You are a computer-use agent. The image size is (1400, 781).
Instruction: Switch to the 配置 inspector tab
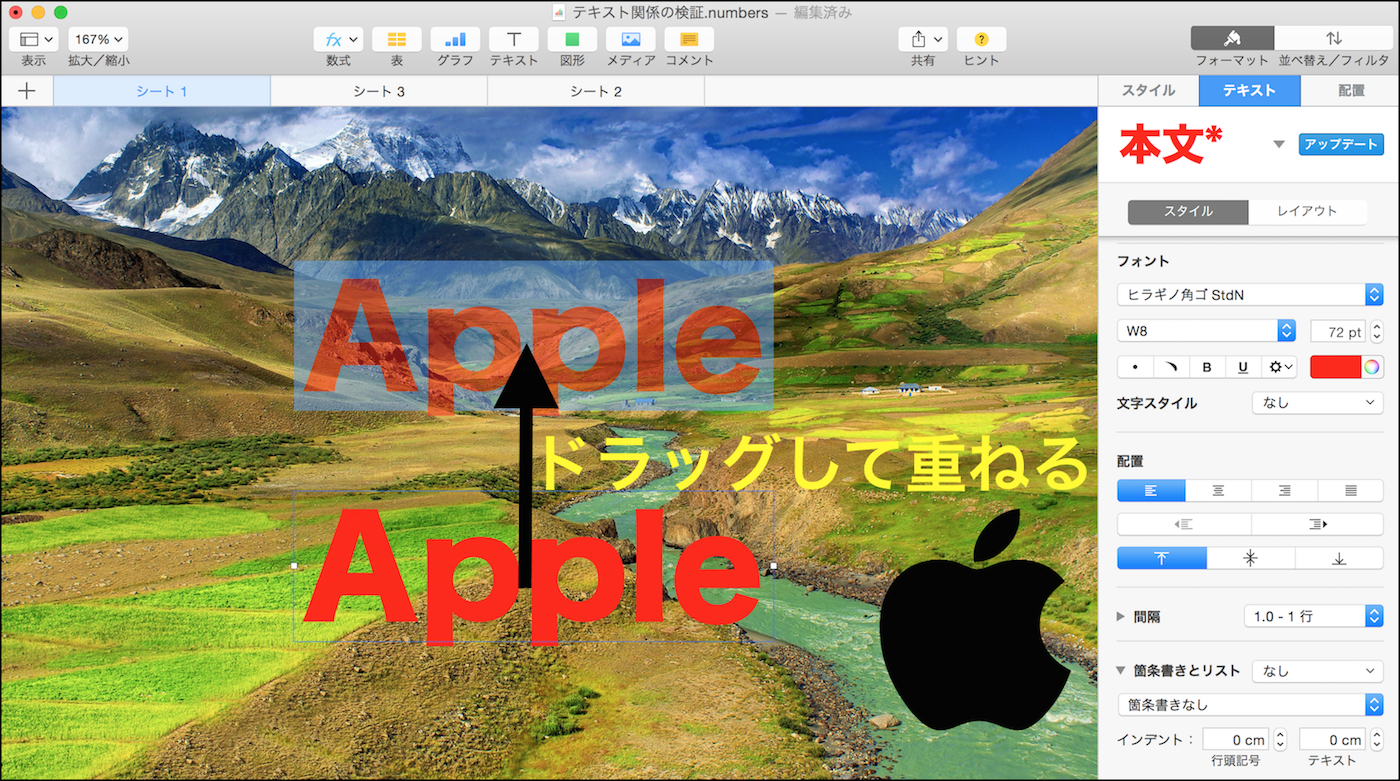pos(1351,90)
